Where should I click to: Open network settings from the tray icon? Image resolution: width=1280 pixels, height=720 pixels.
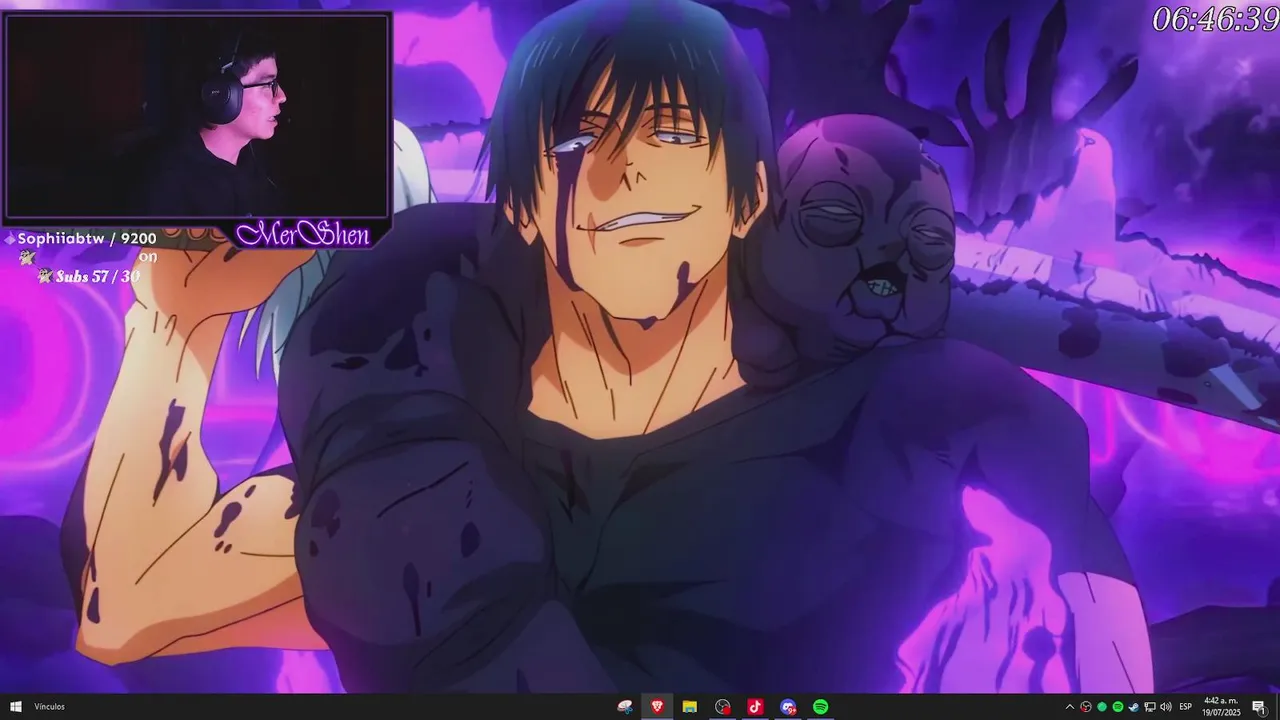tap(1150, 707)
